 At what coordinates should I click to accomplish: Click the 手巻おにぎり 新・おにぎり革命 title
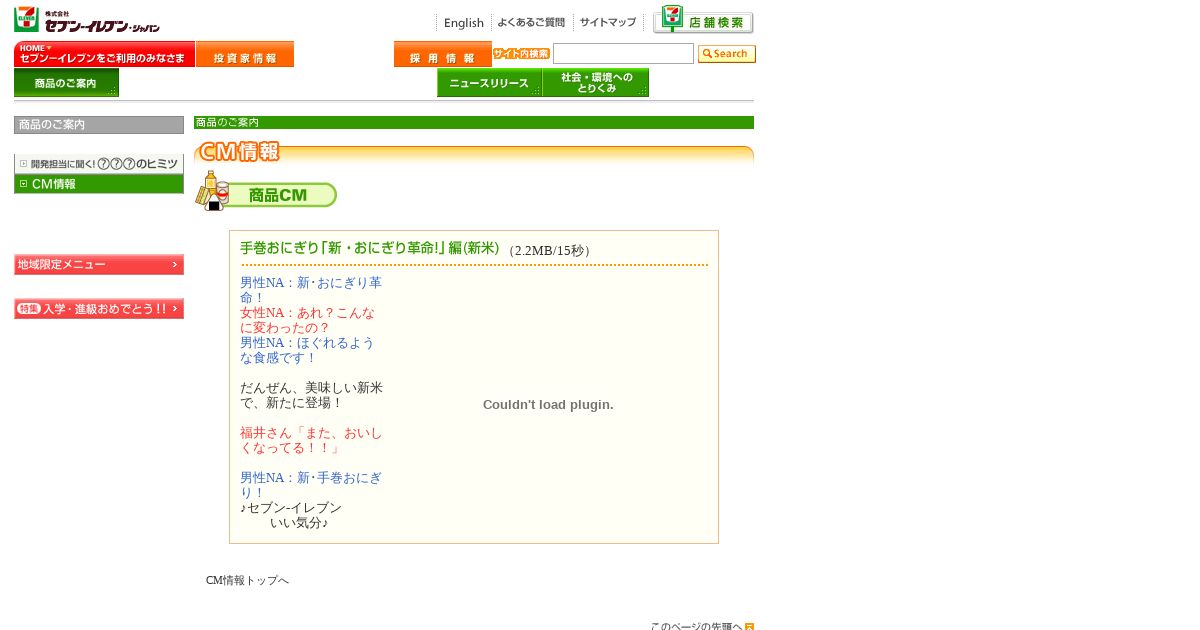(x=369, y=249)
